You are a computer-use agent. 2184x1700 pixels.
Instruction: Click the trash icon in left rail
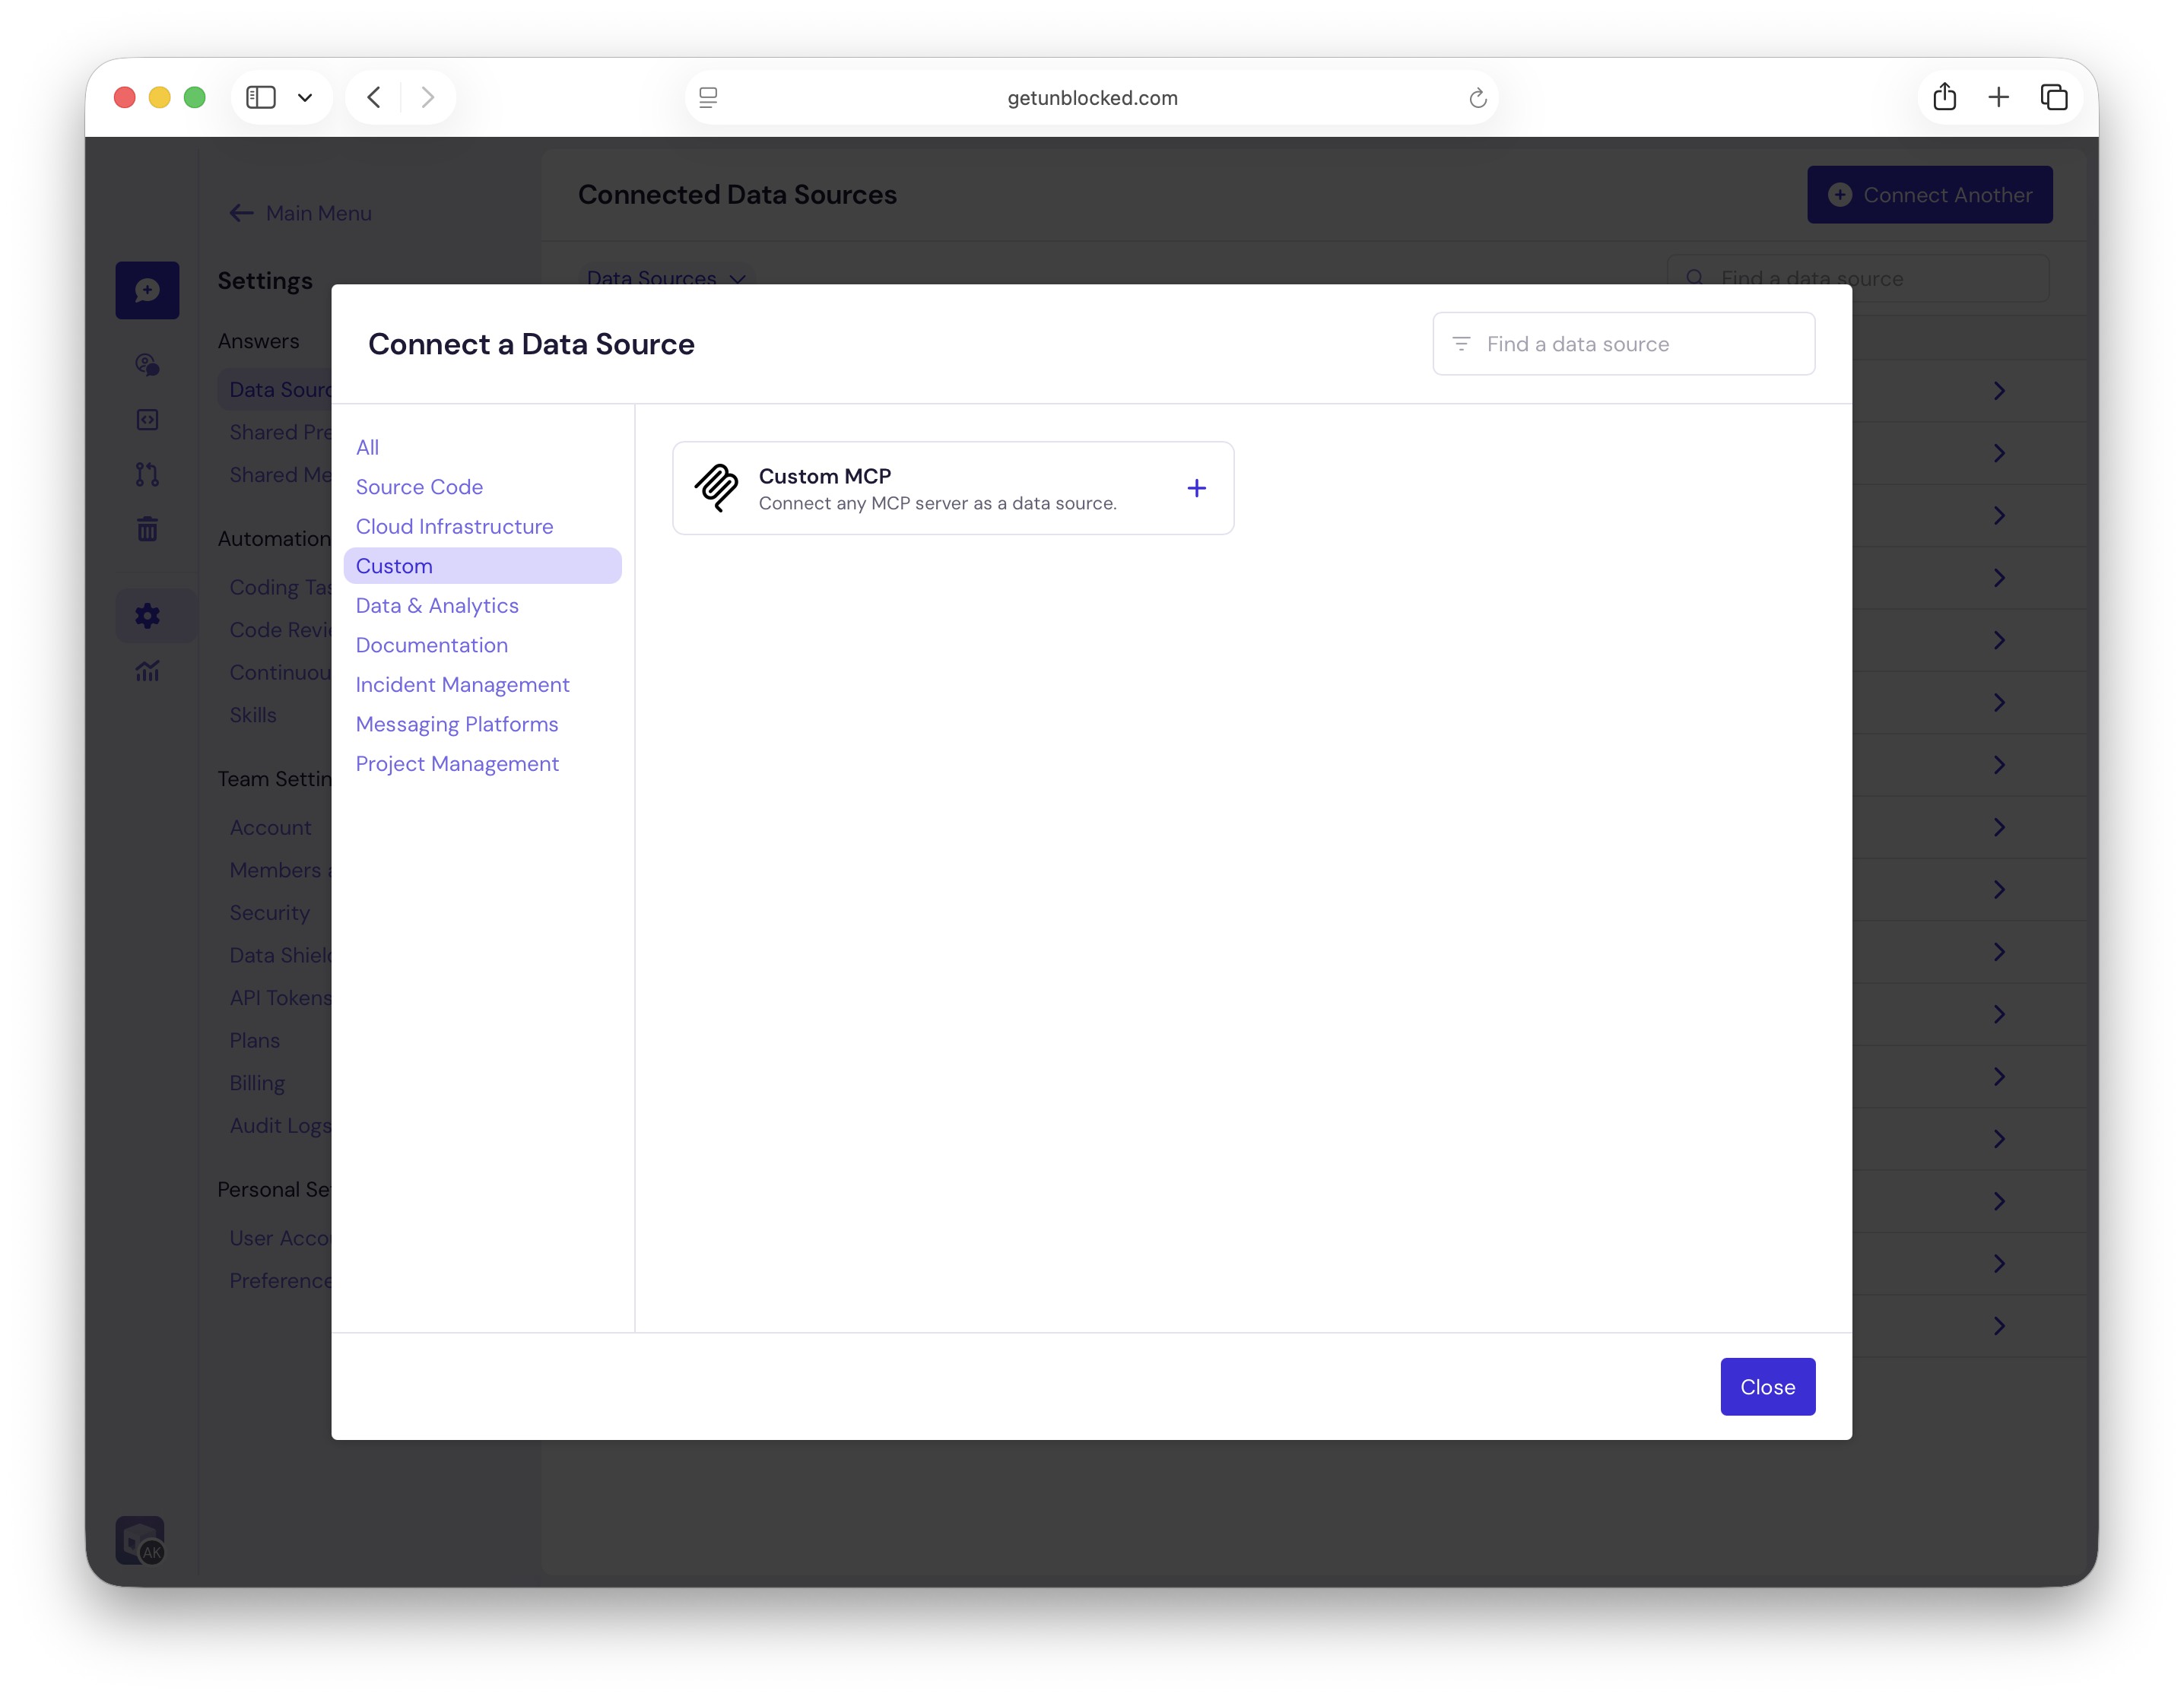[x=147, y=529]
